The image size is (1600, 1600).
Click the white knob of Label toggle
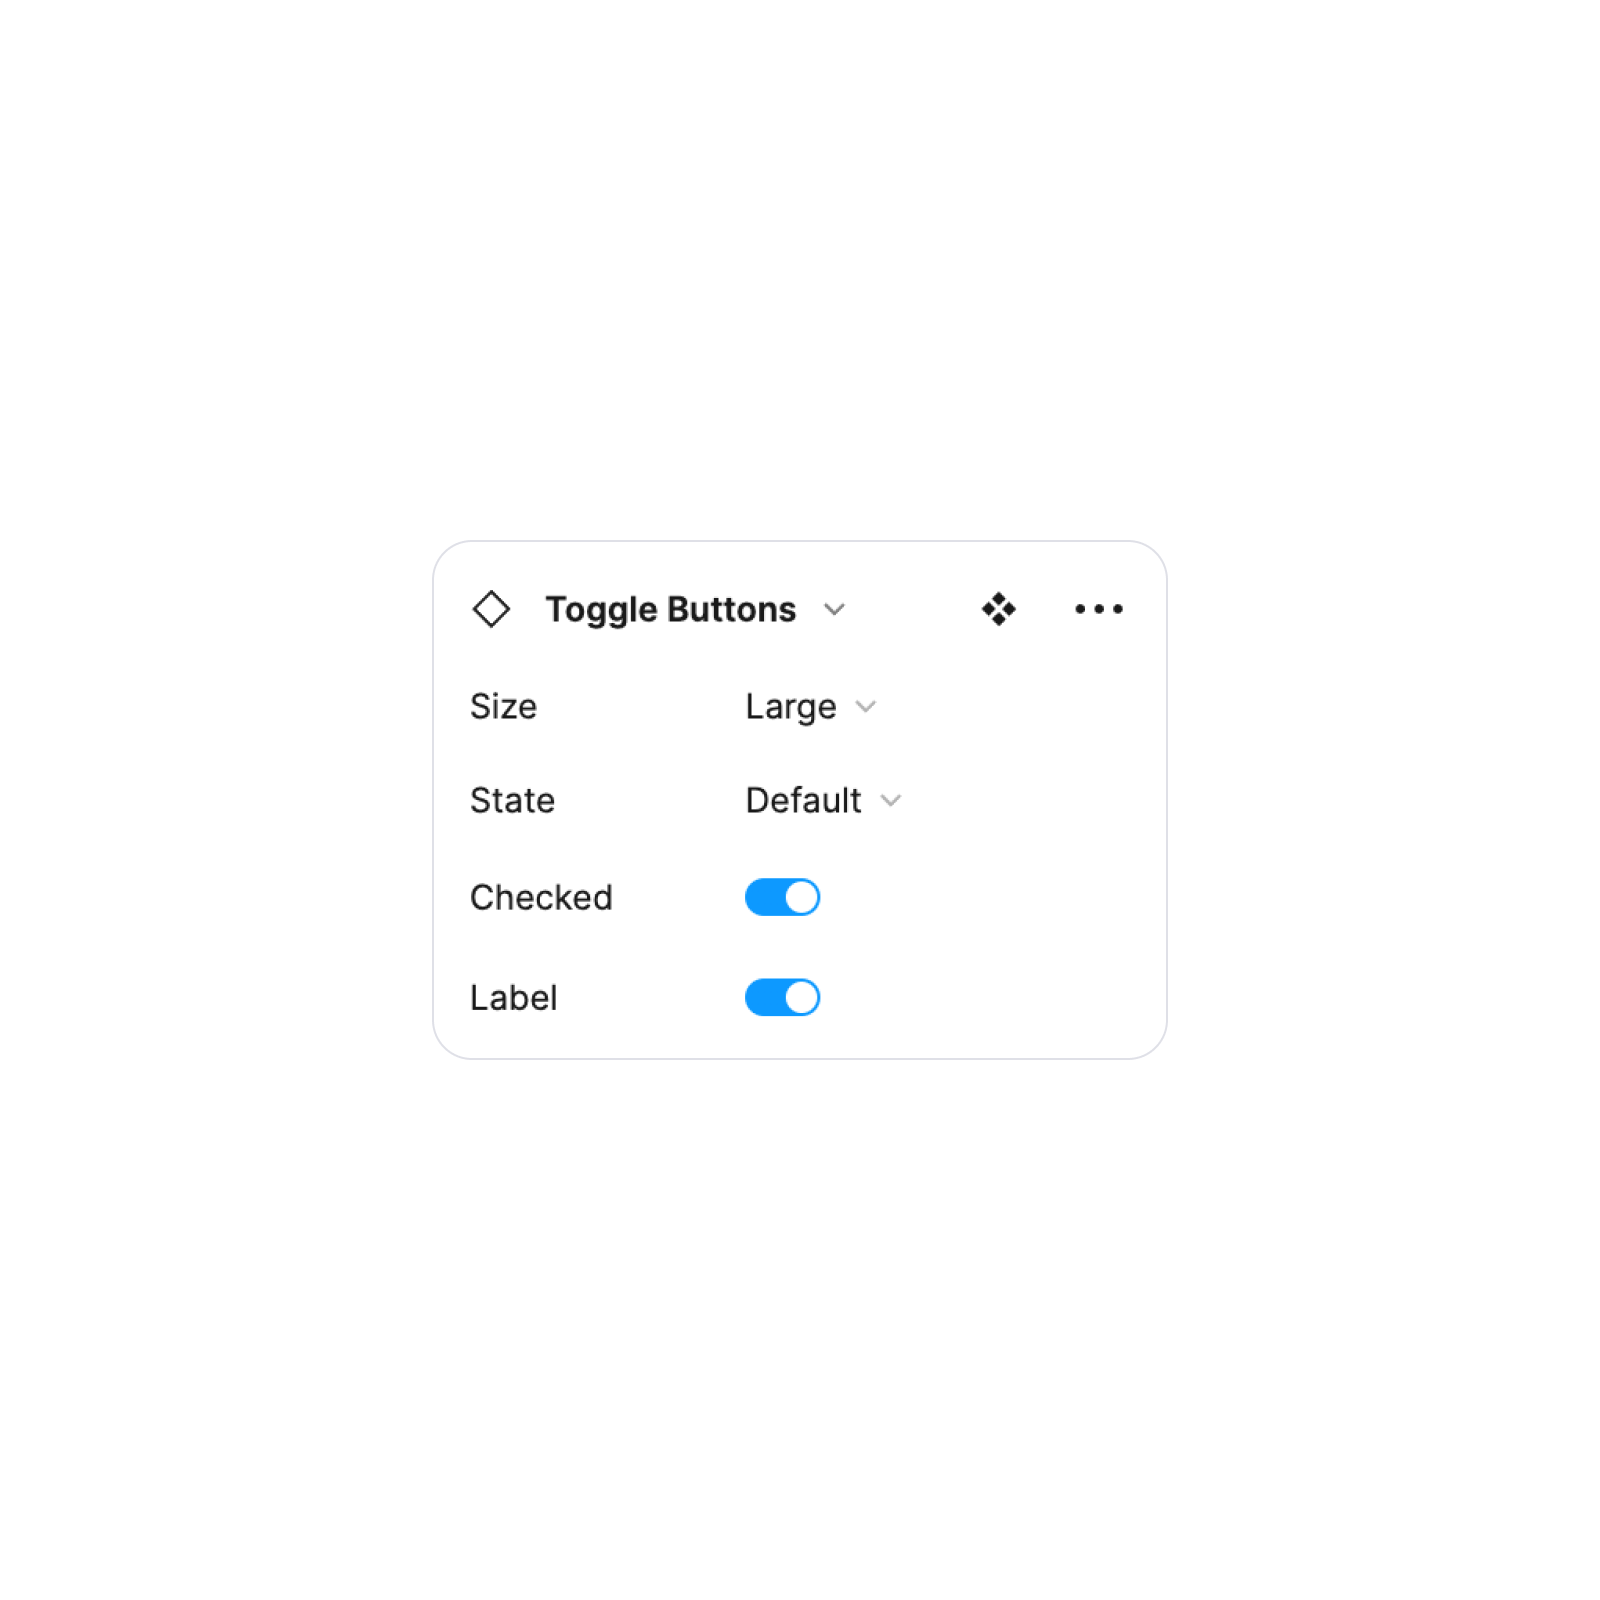(801, 997)
